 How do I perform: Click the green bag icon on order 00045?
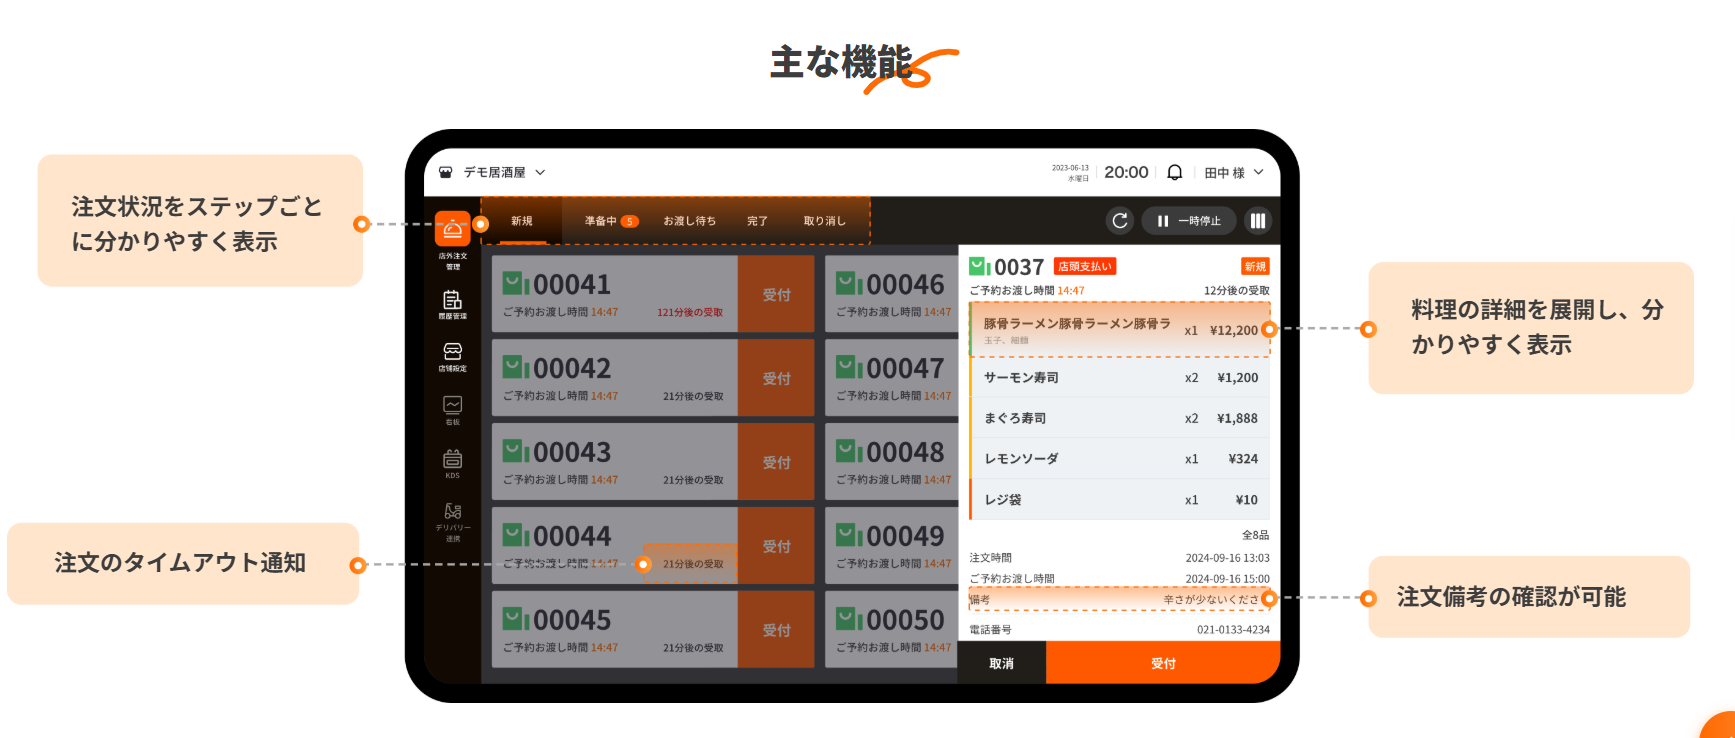pos(515,620)
